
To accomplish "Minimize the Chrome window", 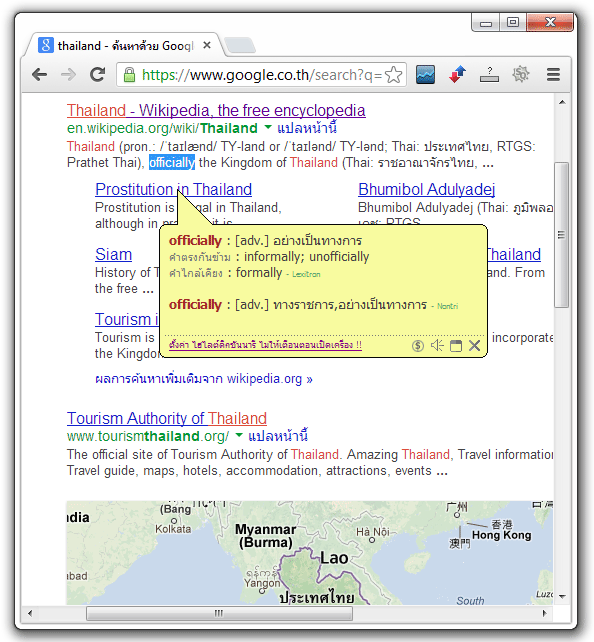I will (486, 23).
